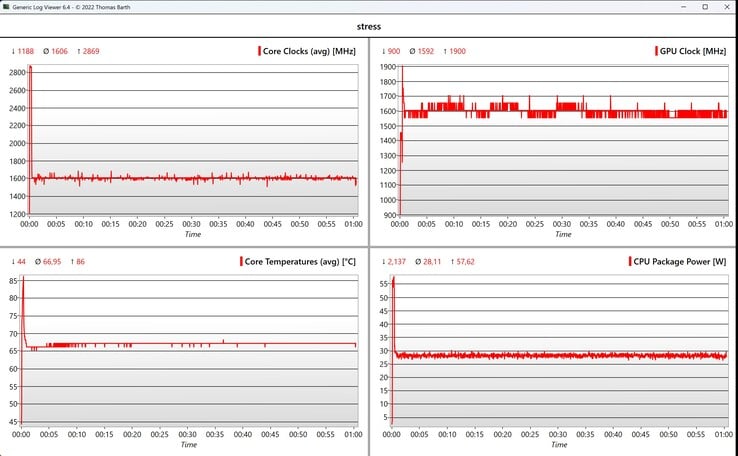The width and height of the screenshot is (738, 456).
Task: Select the Core Clocks (avg) [MHz] label
Action: (x=309, y=51)
